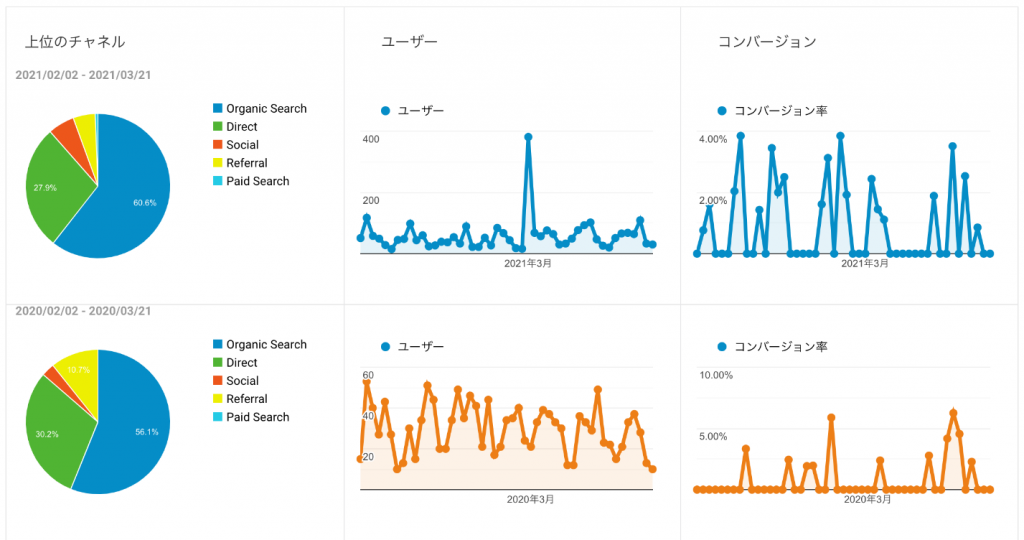Click the 2021/02/02 - 2021/03/21 date range label

[84, 75]
